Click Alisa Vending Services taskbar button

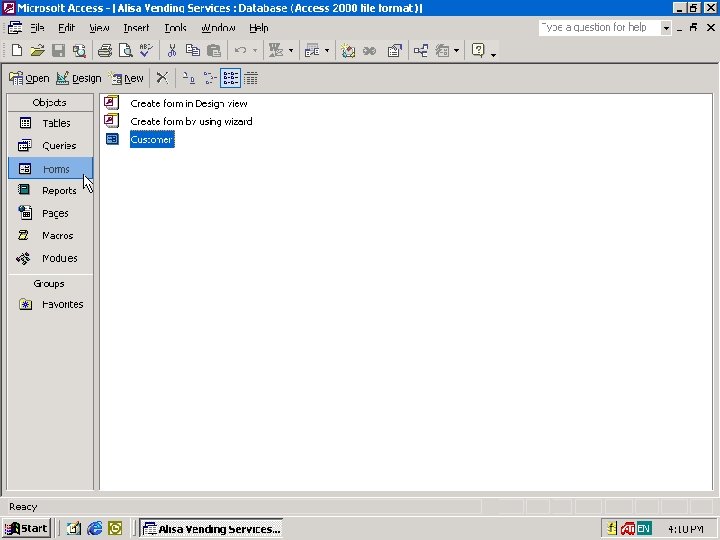(211, 529)
